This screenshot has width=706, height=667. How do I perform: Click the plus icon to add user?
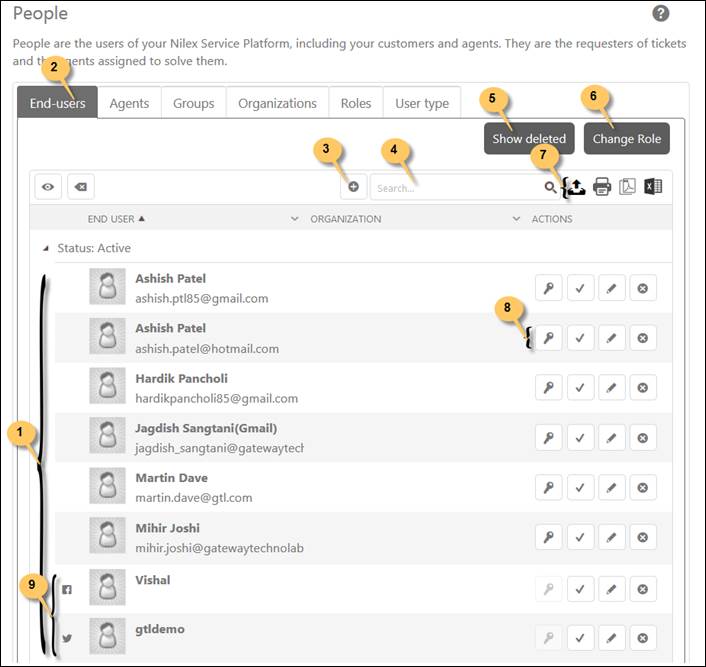353,187
